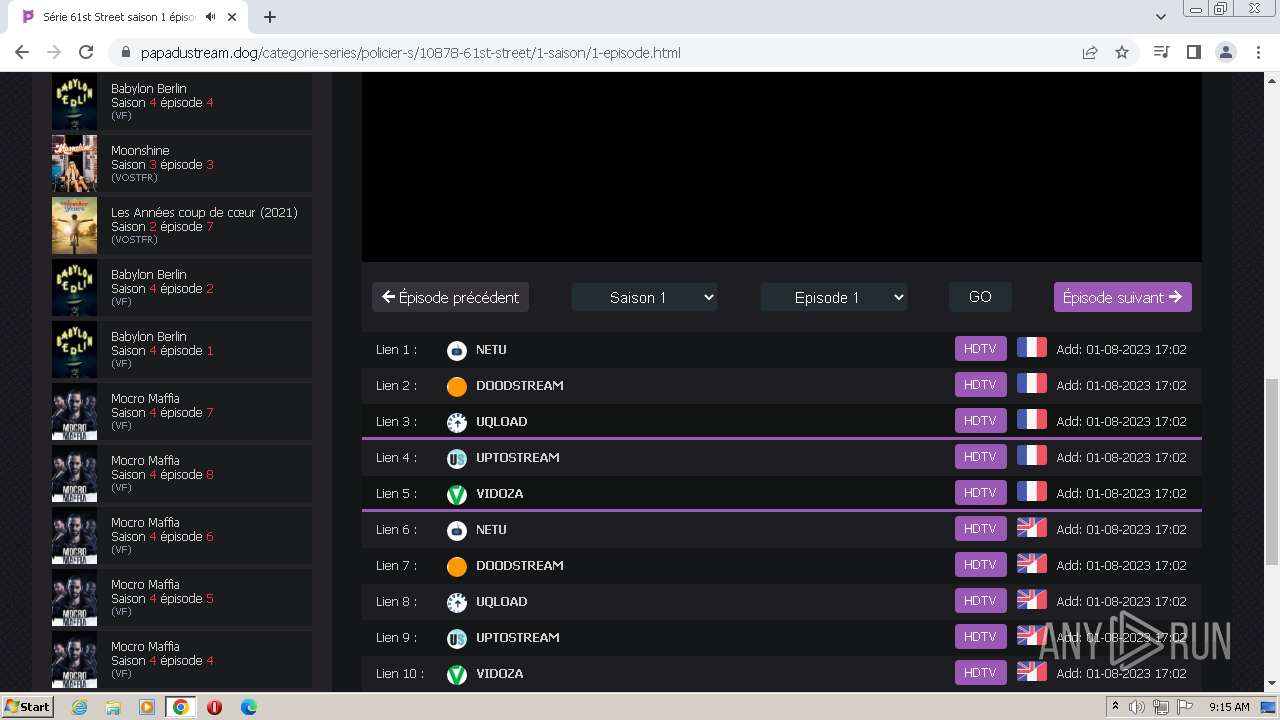
Task: Click the green VIDOZA icon in Lien 5
Action: [x=457, y=494]
